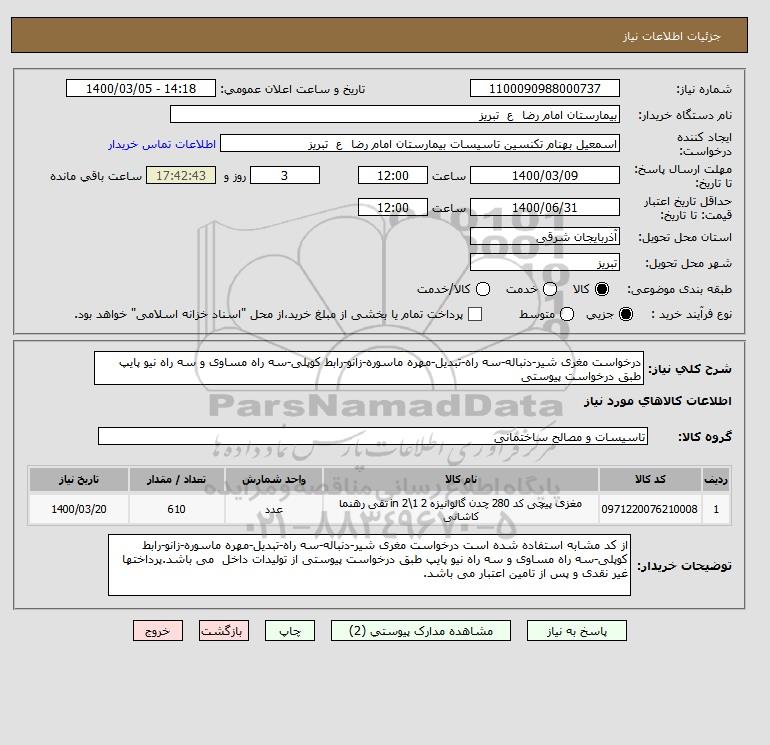
Task: Click the شماره نیاز field 1100090988000737
Action: click(545, 88)
